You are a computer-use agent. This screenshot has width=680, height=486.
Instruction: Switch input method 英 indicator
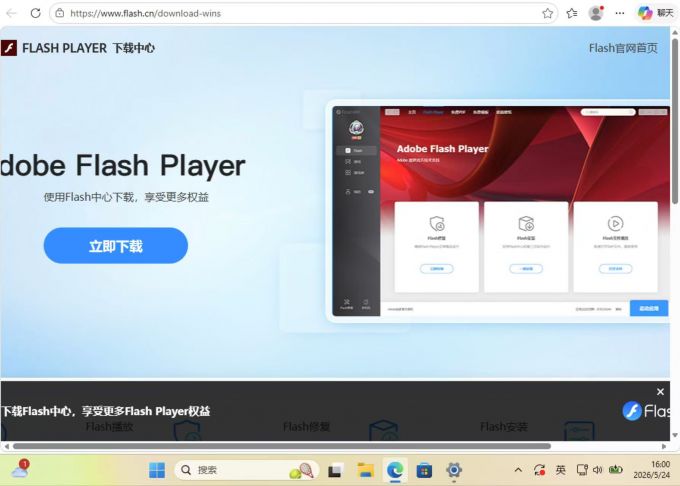(560, 470)
